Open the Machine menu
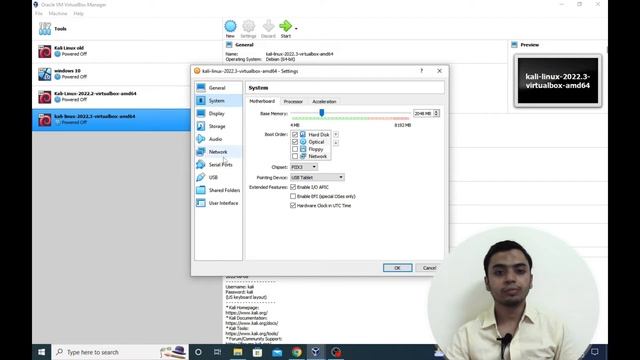The width and height of the screenshot is (640, 360). (58, 13)
